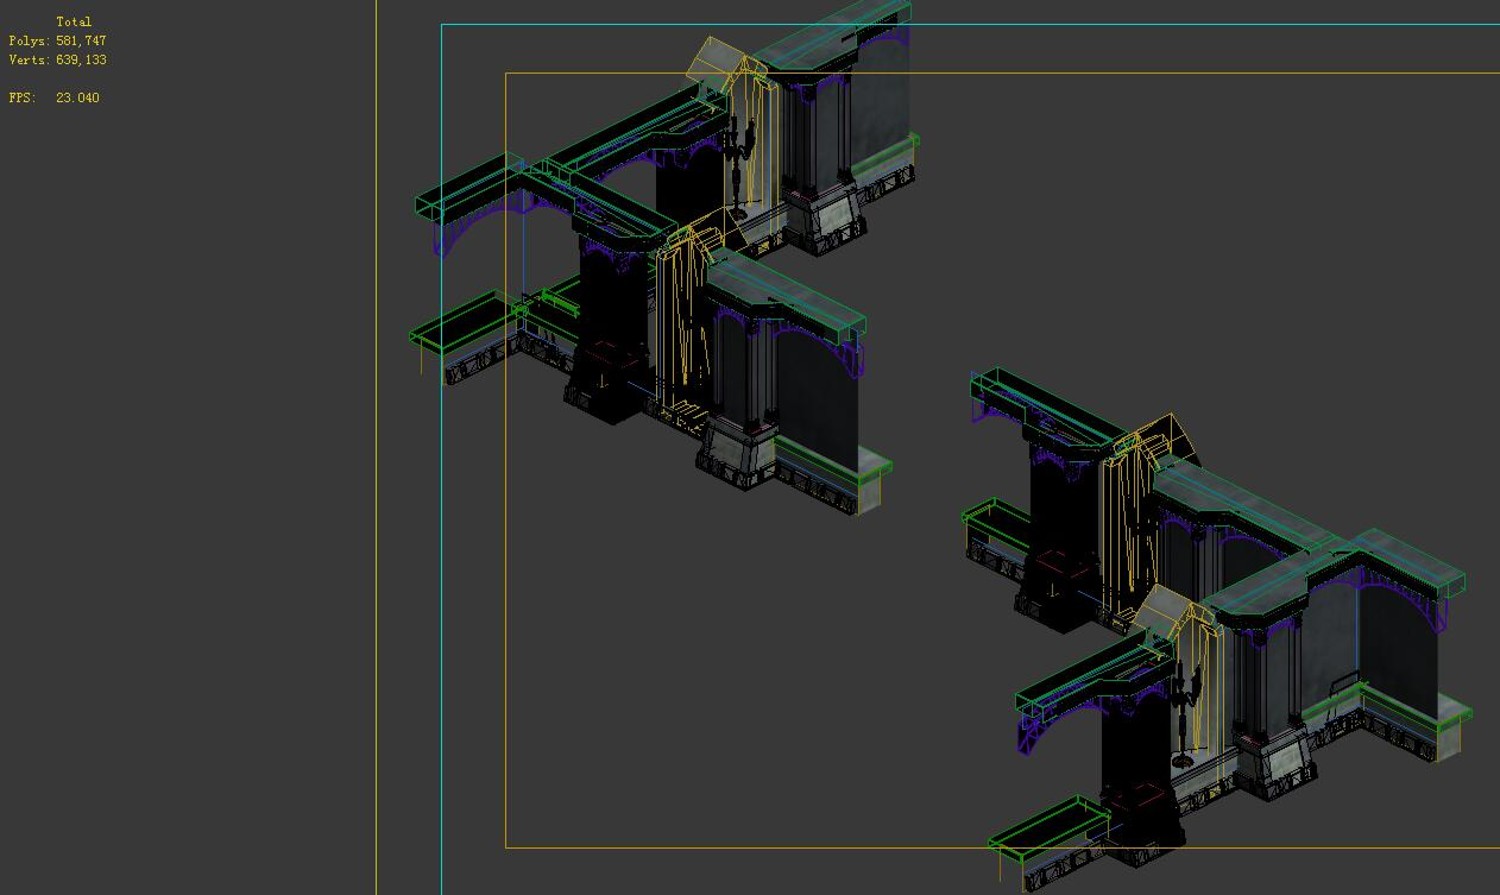Viewport: 1500px width, 895px height.
Task: Select the candelabra in the lower-right model
Action: point(1187,712)
